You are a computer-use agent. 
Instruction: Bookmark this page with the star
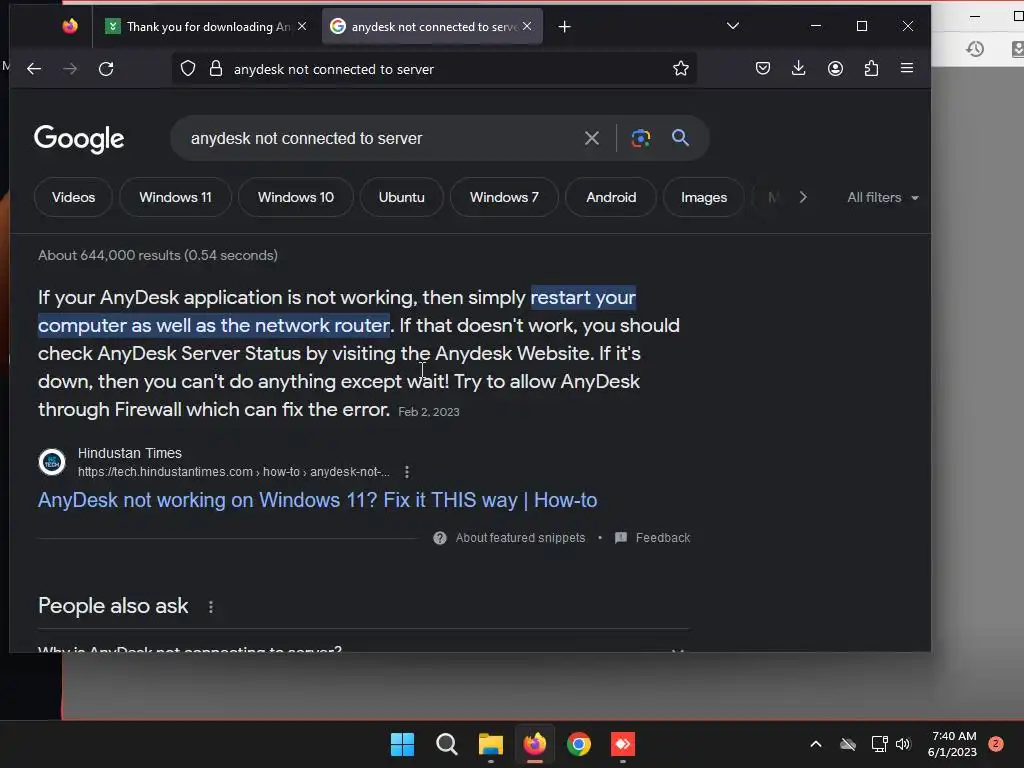(680, 69)
